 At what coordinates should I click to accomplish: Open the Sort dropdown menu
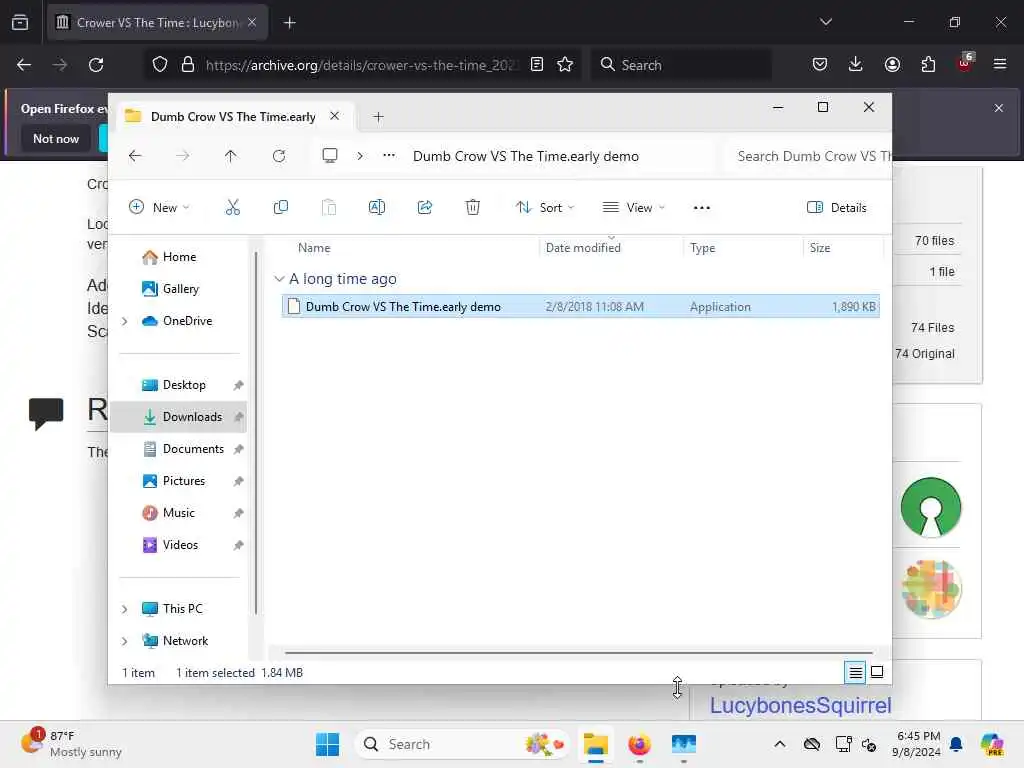545,208
